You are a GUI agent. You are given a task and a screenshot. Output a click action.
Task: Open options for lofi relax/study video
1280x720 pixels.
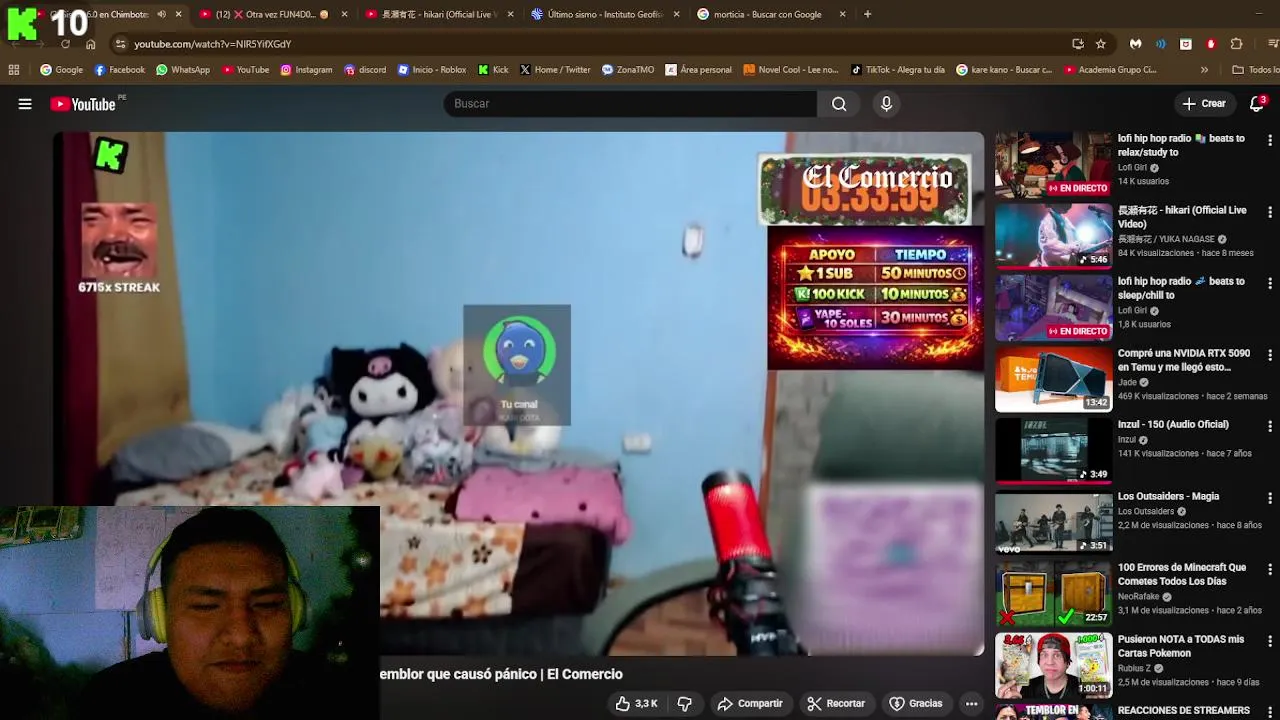click(x=1270, y=141)
